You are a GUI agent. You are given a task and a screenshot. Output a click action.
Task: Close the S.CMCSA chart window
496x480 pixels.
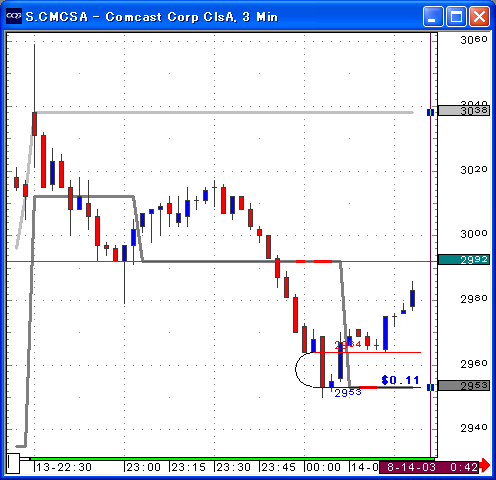coord(479,16)
